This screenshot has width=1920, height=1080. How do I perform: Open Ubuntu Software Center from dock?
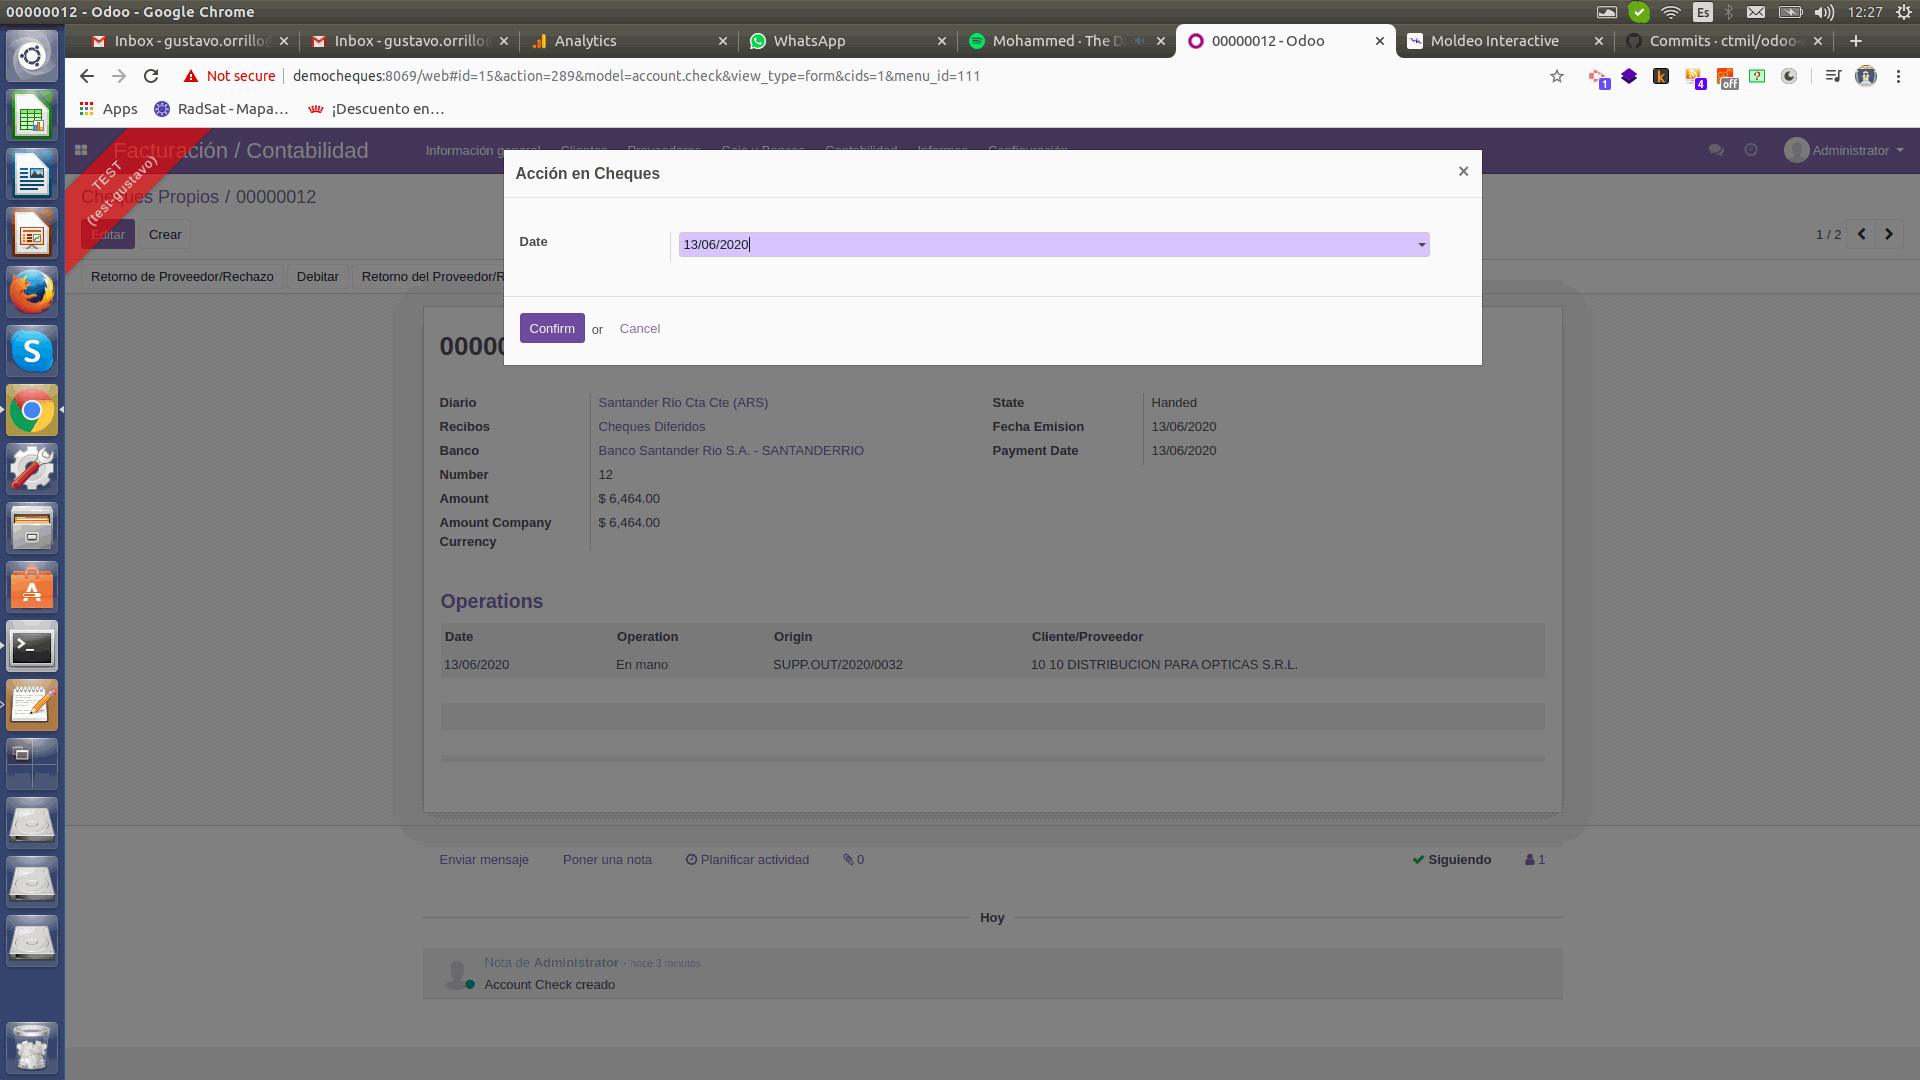click(x=32, y=587)
